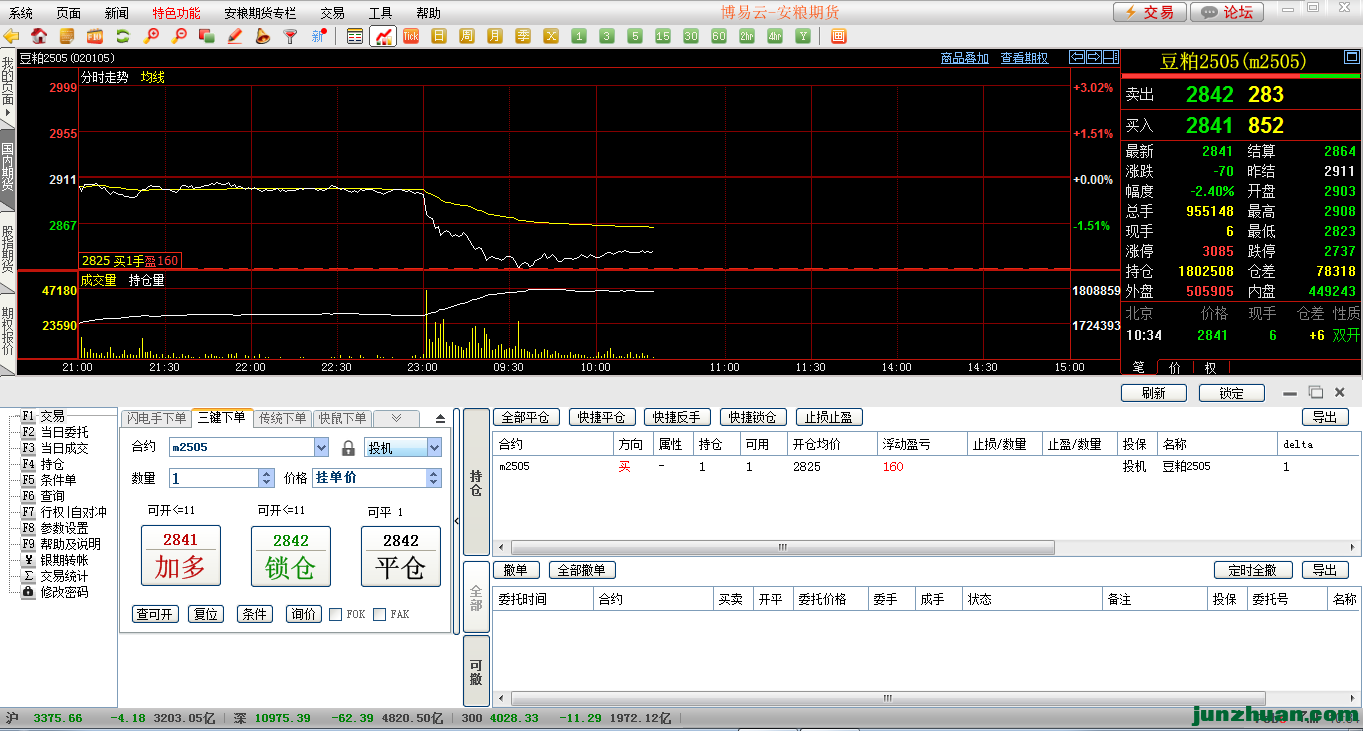Switch to daily 日 K-line icon
Screen dimensions: 1363x731
coord(439,36)
